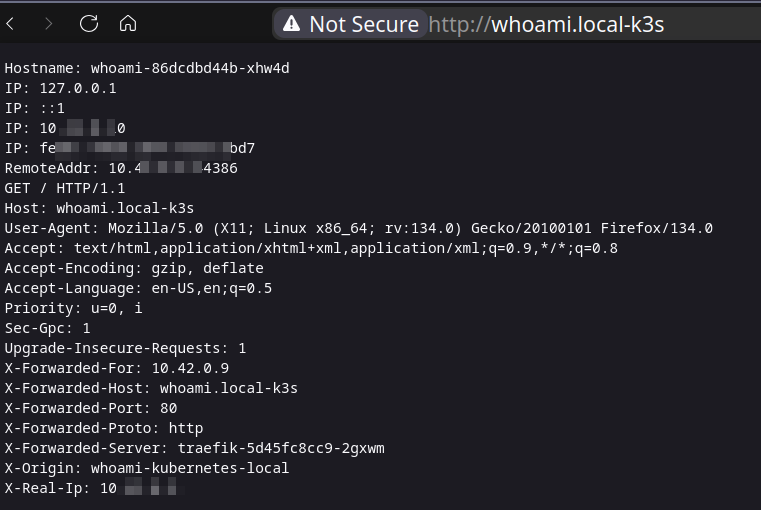761x510 pixels.
Task: Open the Not Secure site info badge
Action: point(351,24)
